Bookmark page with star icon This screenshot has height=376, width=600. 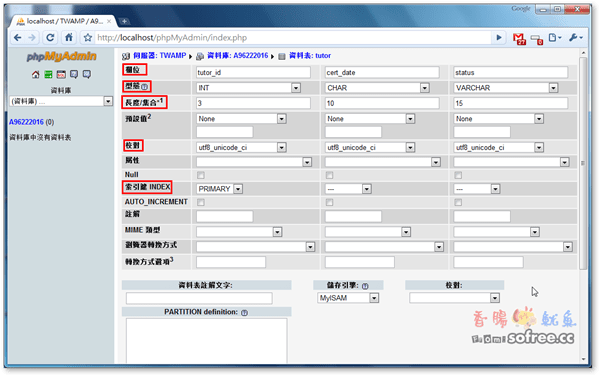pyautogui.click(x=88, y=37)
